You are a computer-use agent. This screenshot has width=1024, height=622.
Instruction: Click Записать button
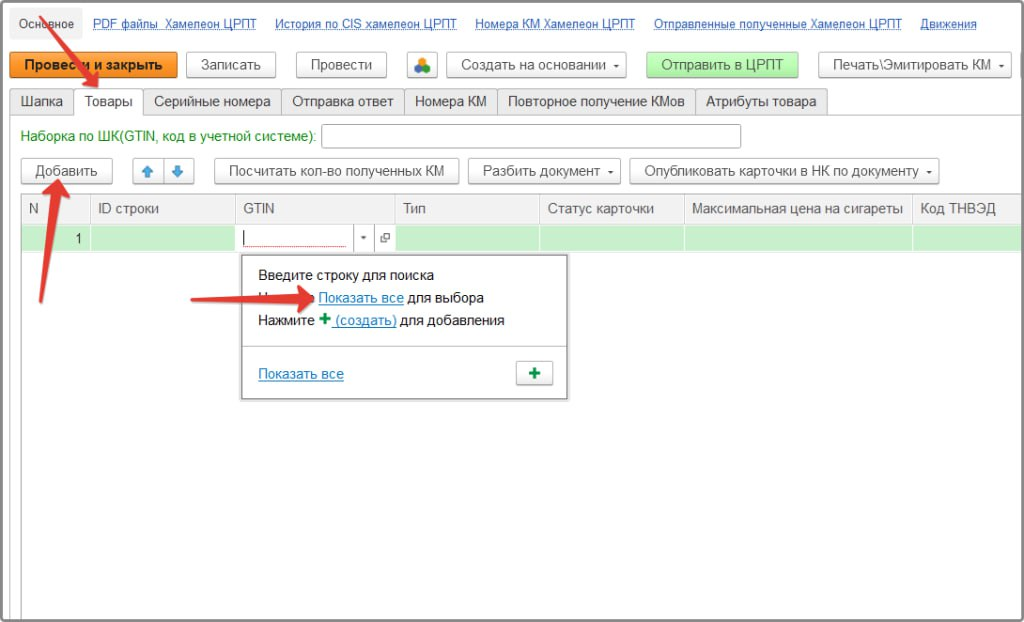[231, 65]
